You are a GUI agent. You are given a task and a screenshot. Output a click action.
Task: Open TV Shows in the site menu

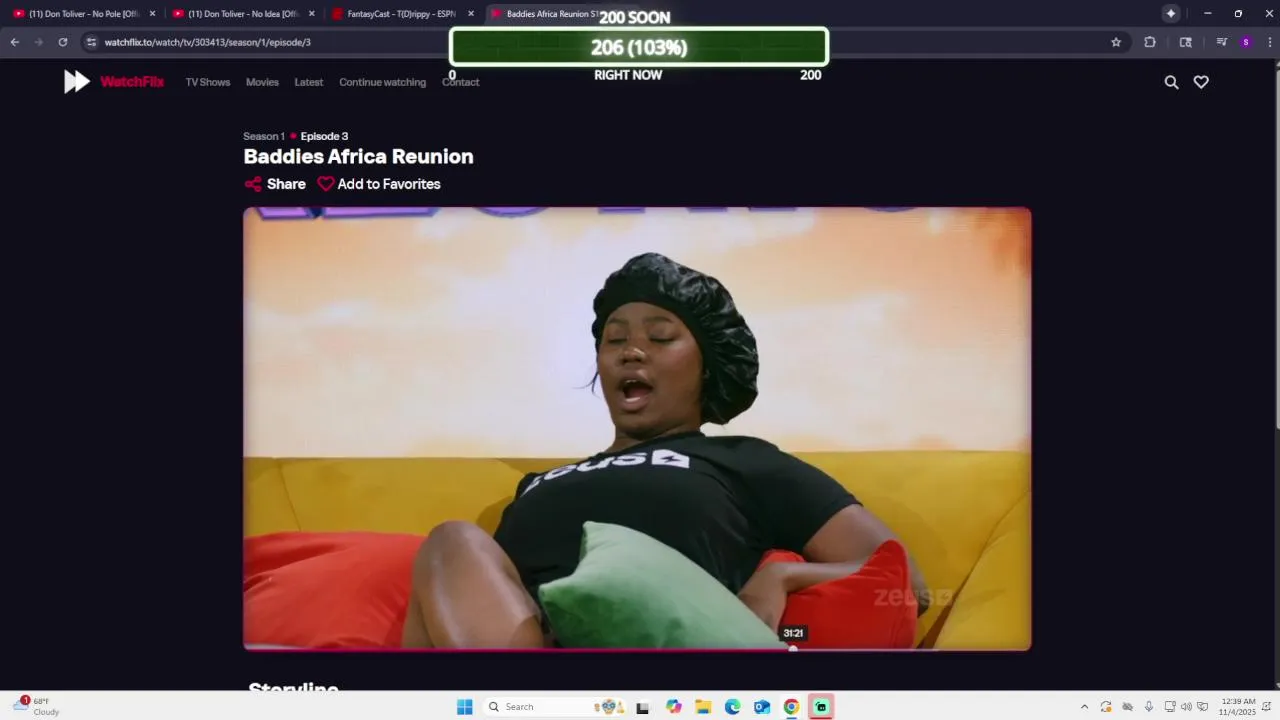click(208, 82)
